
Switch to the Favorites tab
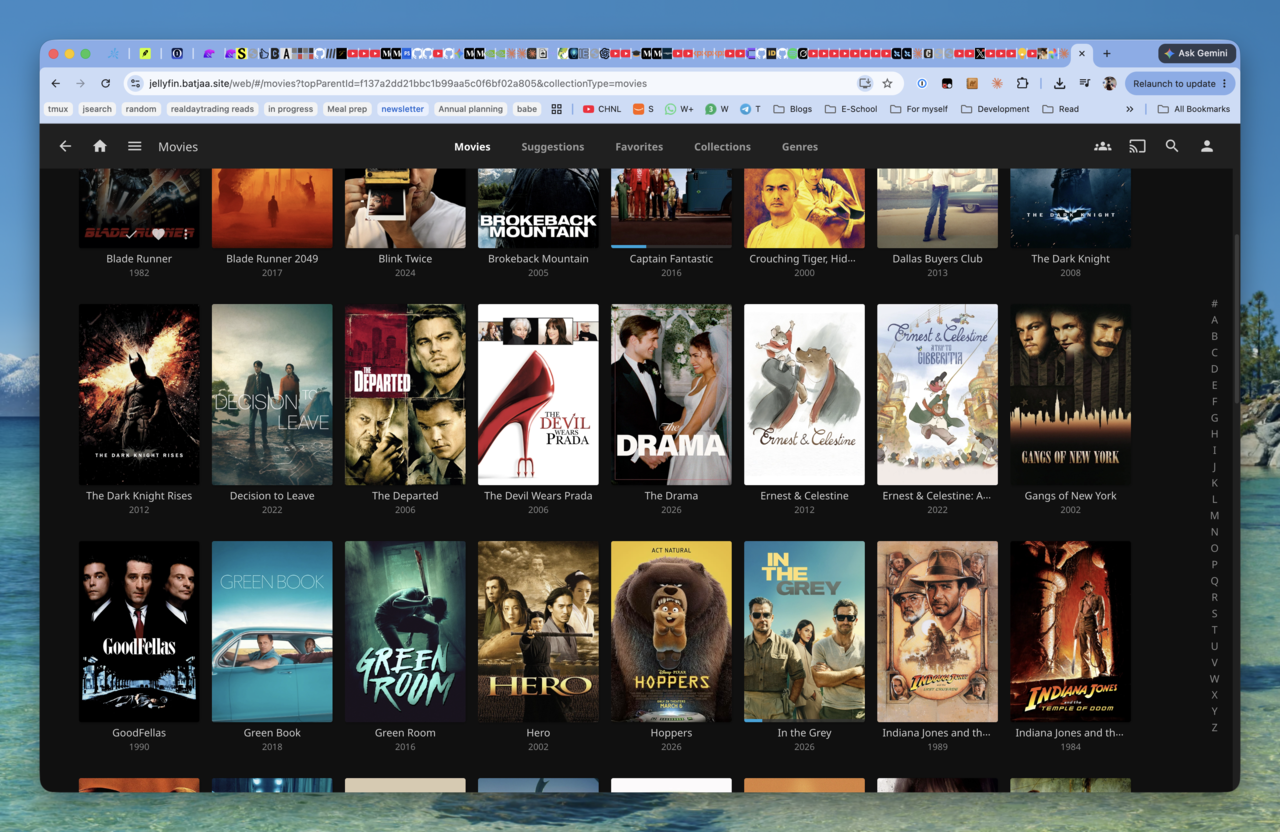pyautogui.click(x=639, y=147)
